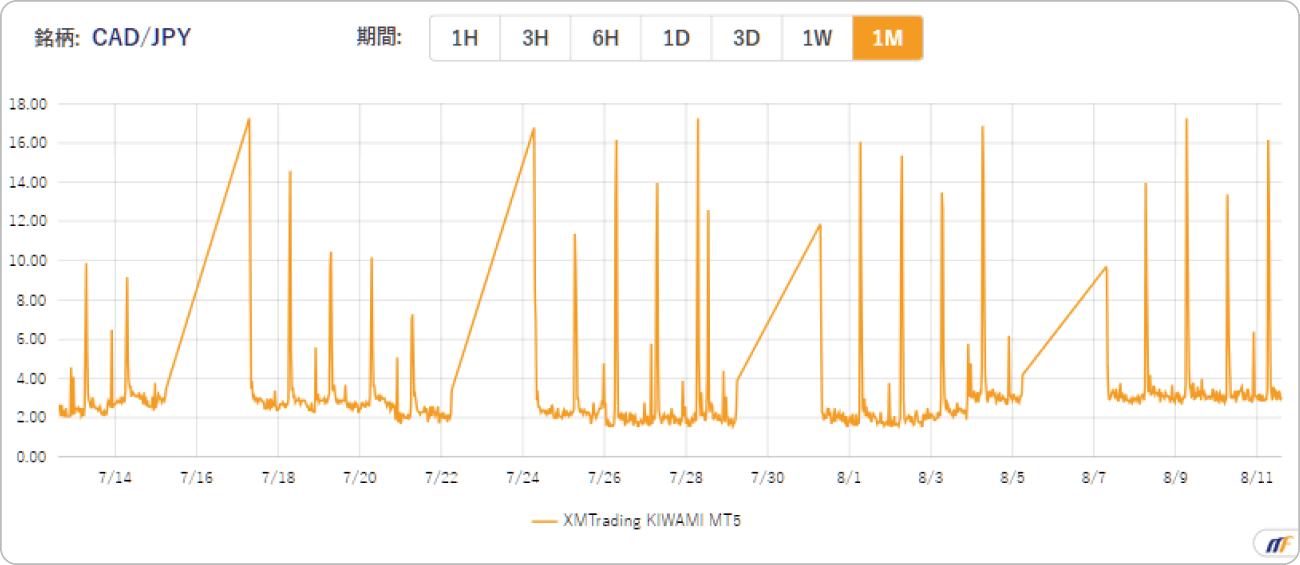The width and height of the screenshot is (1300, 565).
Task: Select the 1H period button
Action: [x=465, y=39]
